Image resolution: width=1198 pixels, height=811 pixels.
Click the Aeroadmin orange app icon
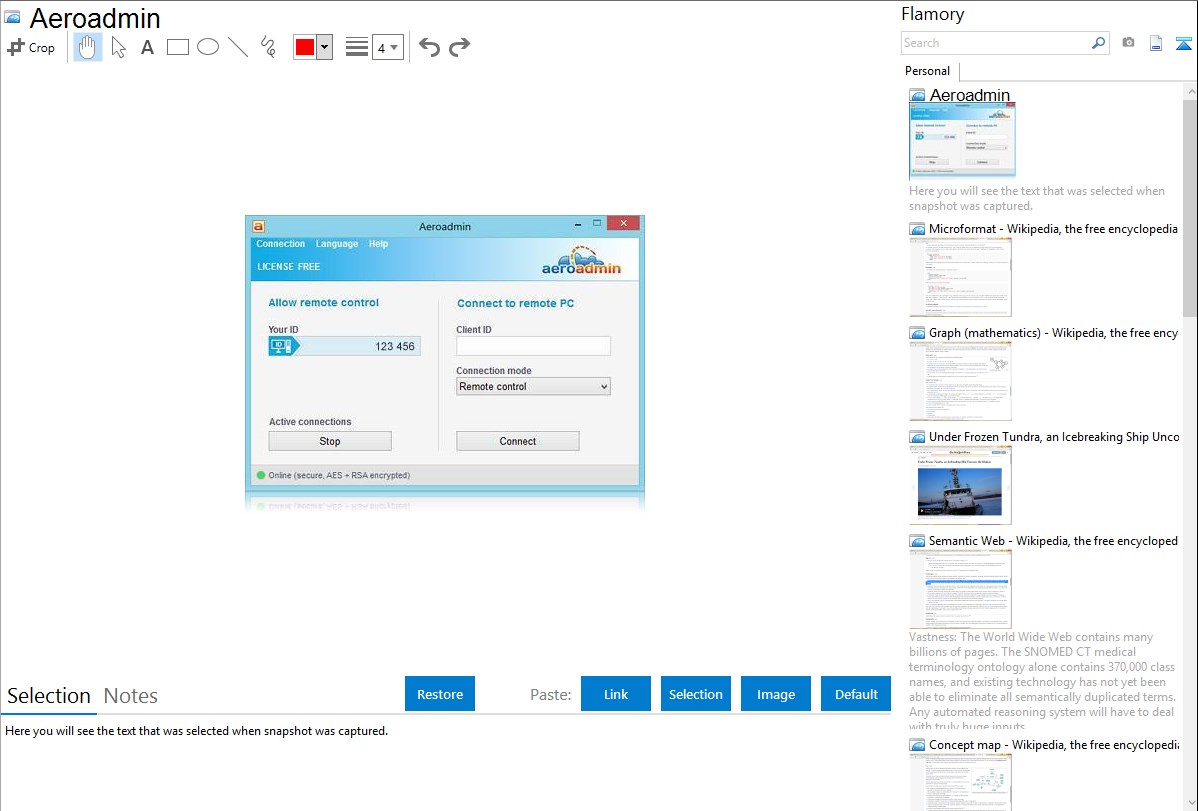pos(258,226)
